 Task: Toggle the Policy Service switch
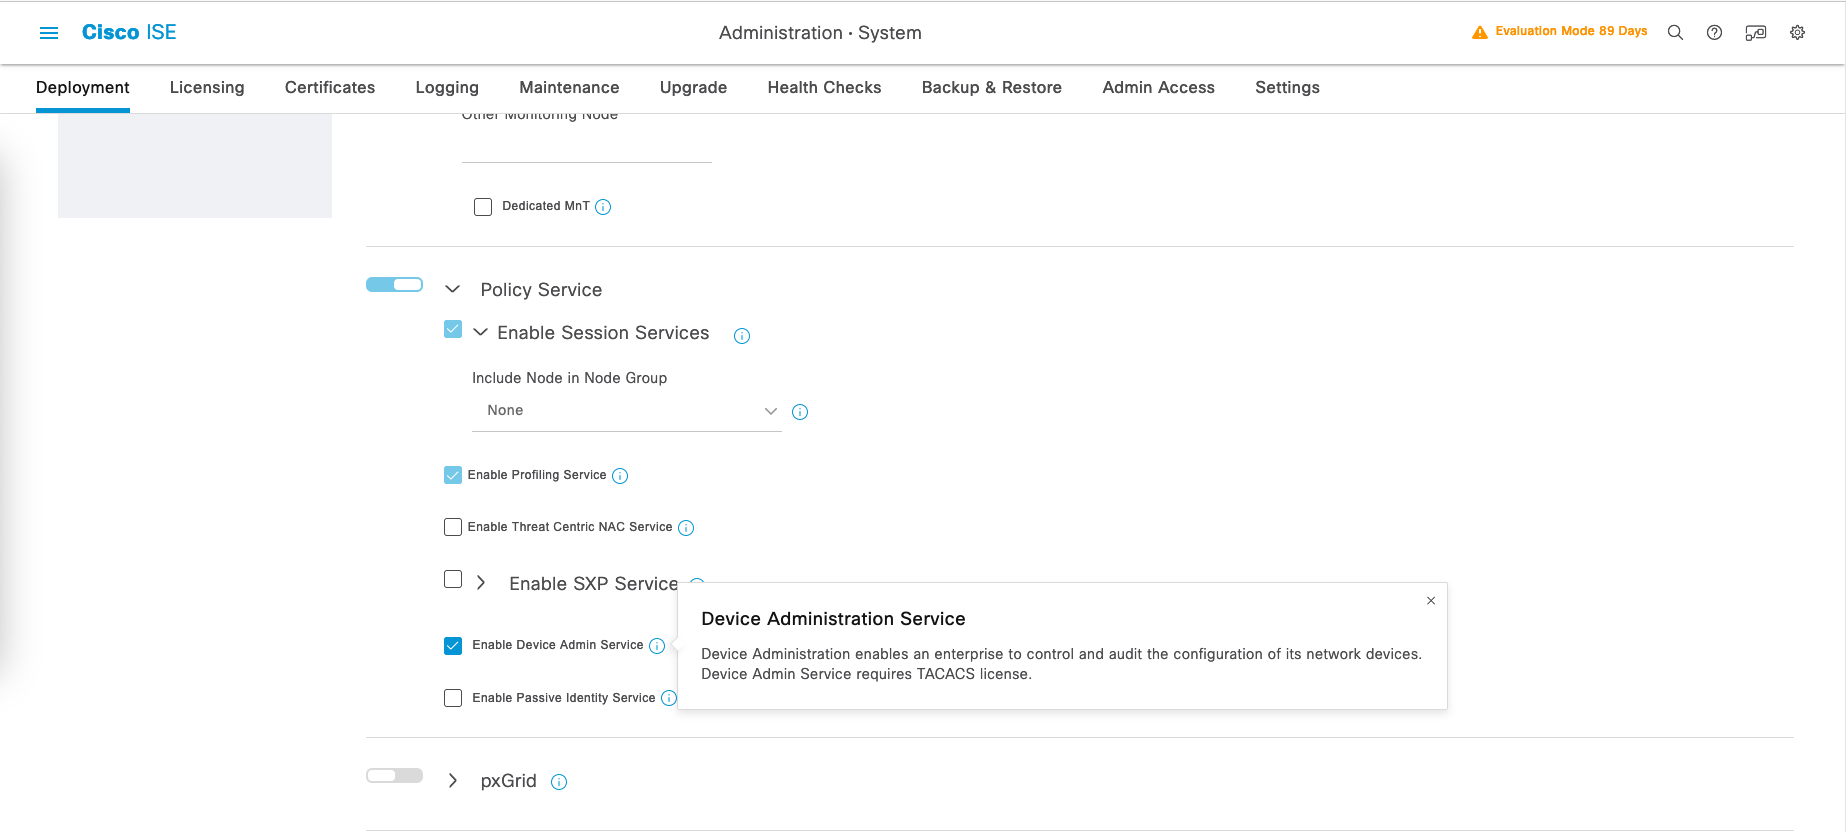[x=394, y=285]
